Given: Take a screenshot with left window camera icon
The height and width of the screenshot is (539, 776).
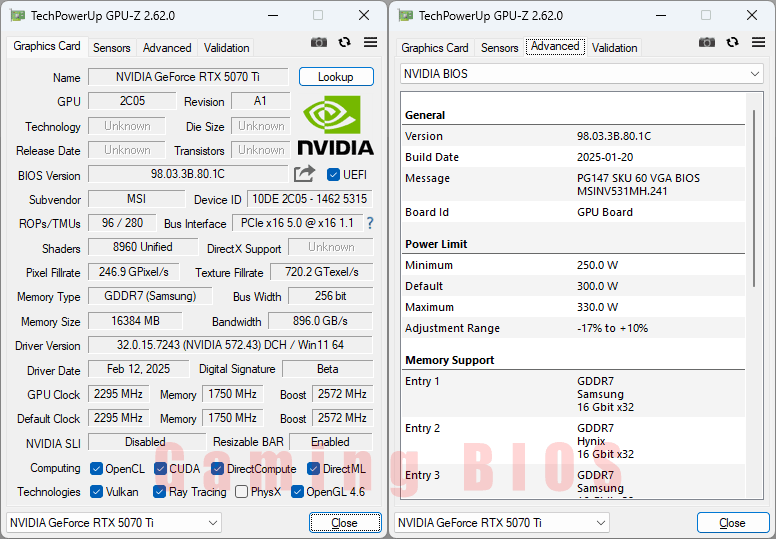Looking at the screenshot, I should 319,43.
